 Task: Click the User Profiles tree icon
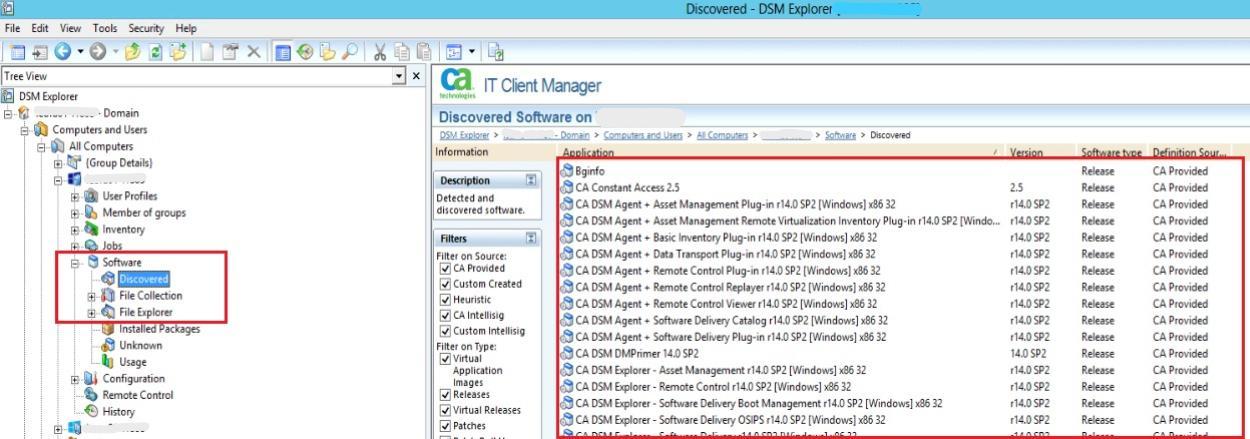click(92, 196)
